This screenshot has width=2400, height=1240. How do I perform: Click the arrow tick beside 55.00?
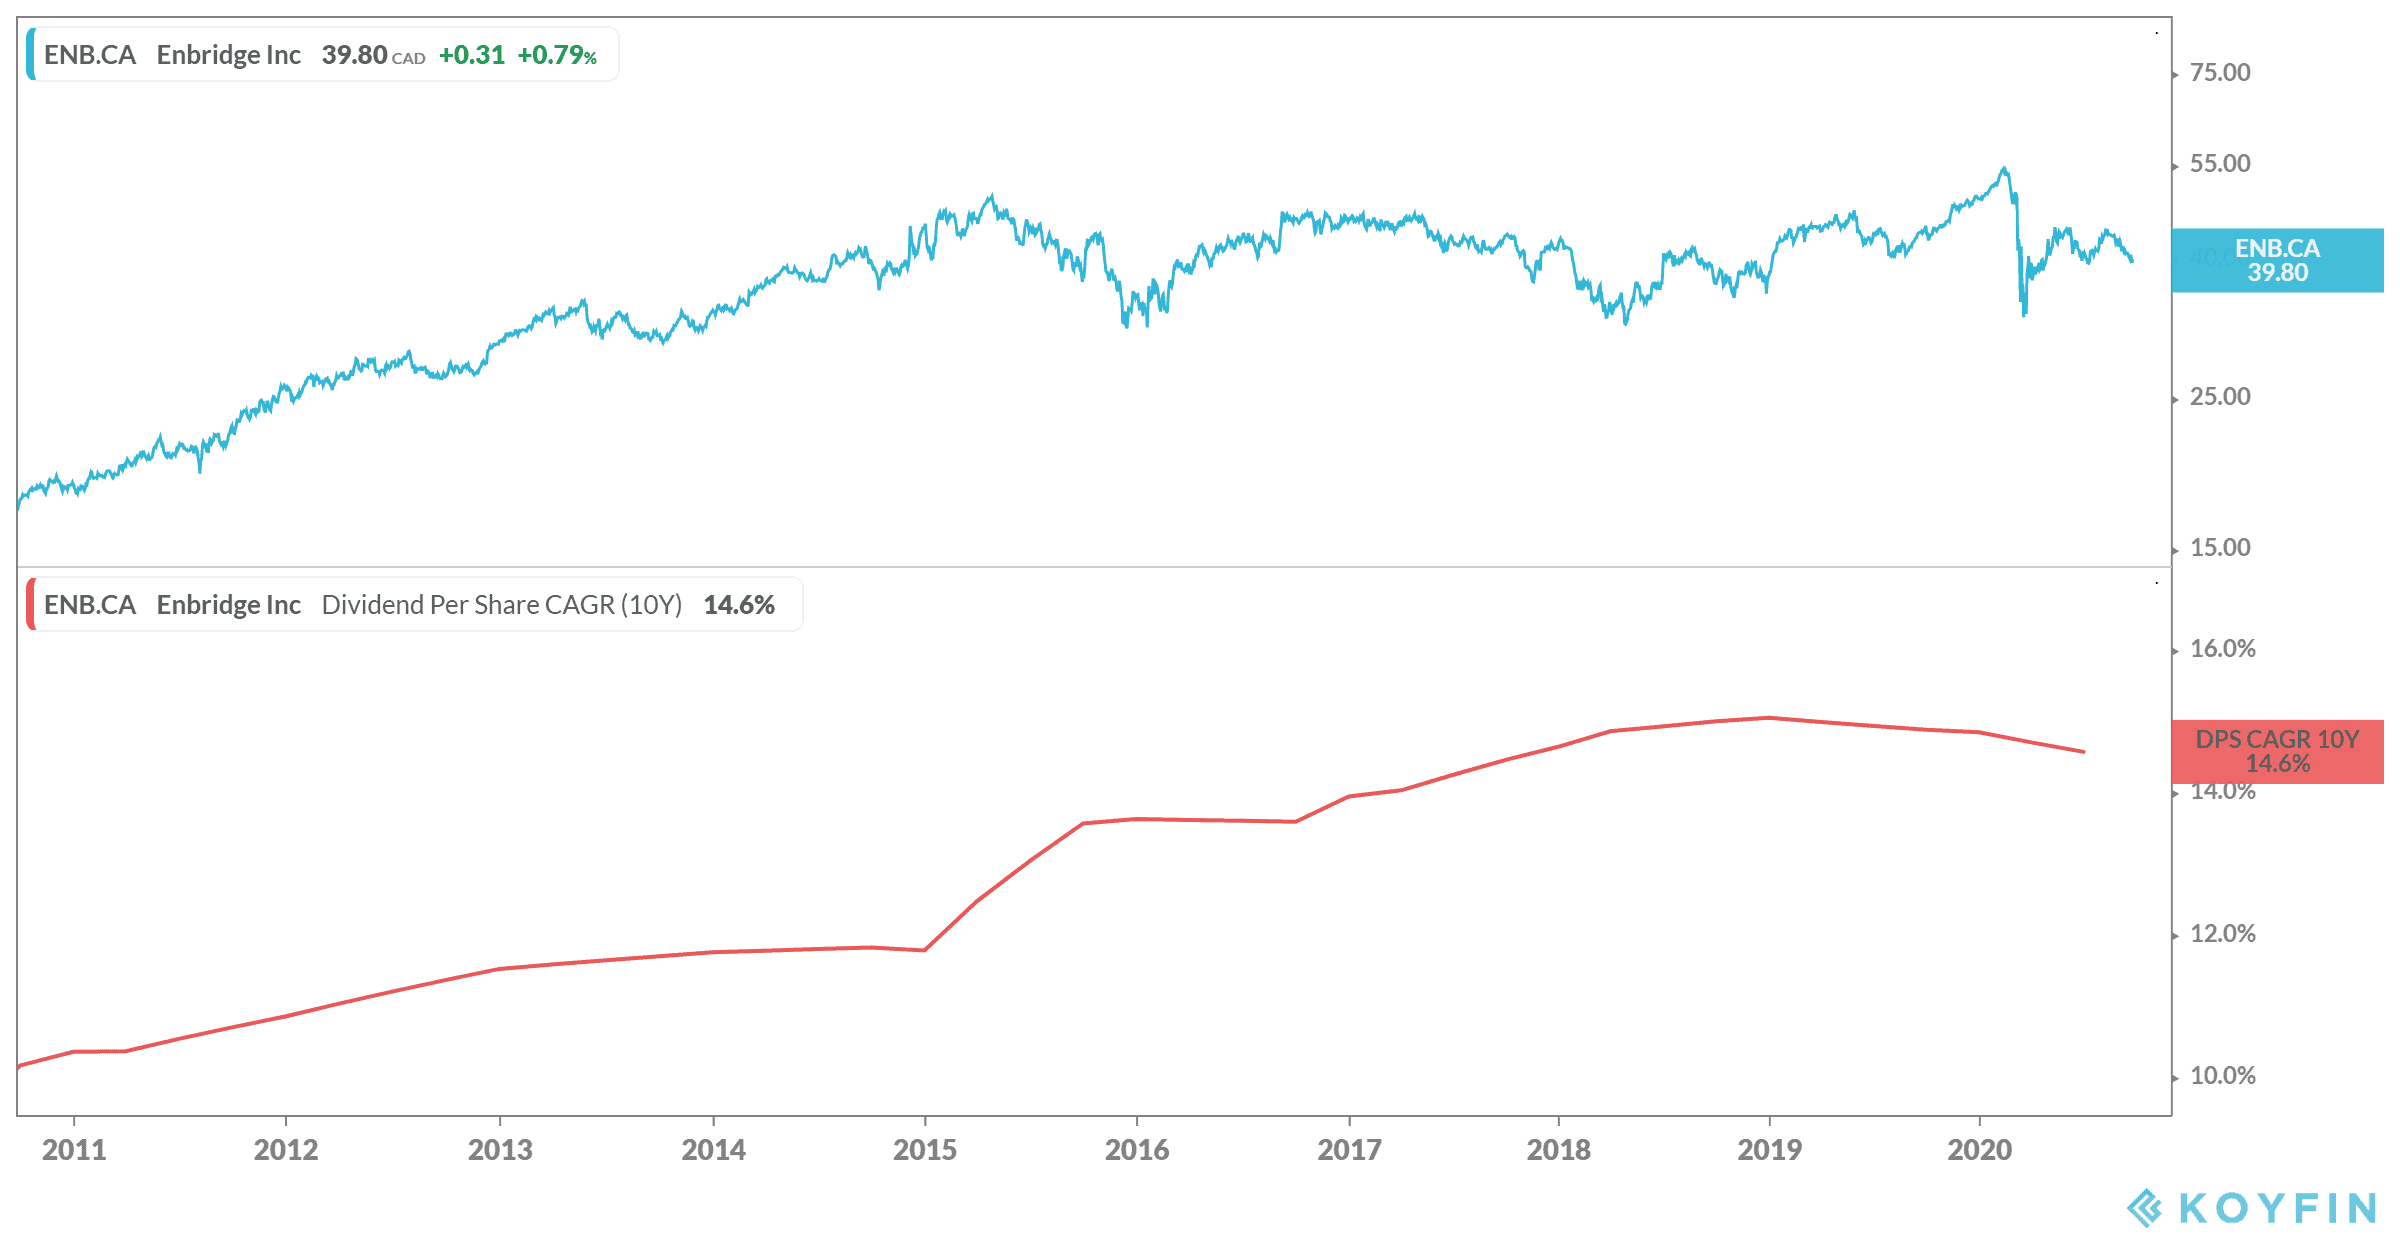2176,166
